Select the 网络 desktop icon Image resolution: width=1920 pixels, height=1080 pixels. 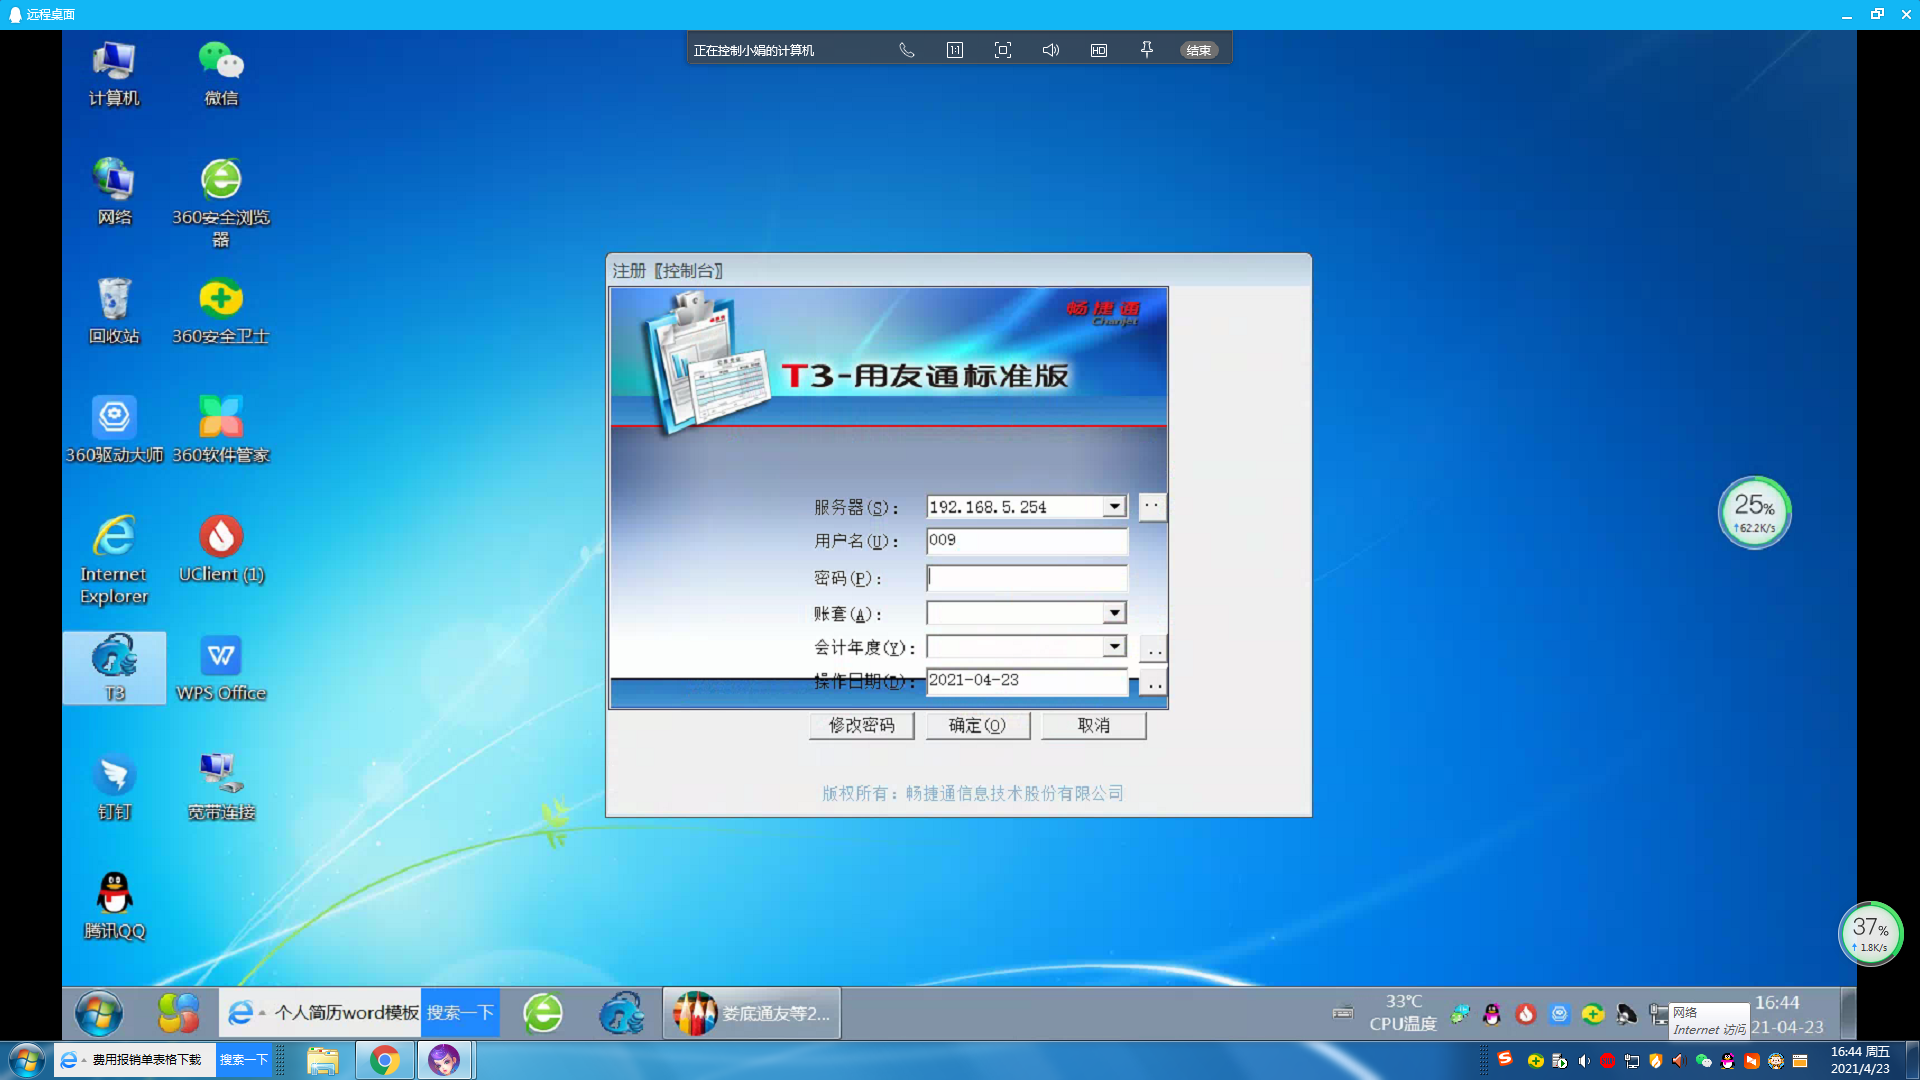(114, 192)
